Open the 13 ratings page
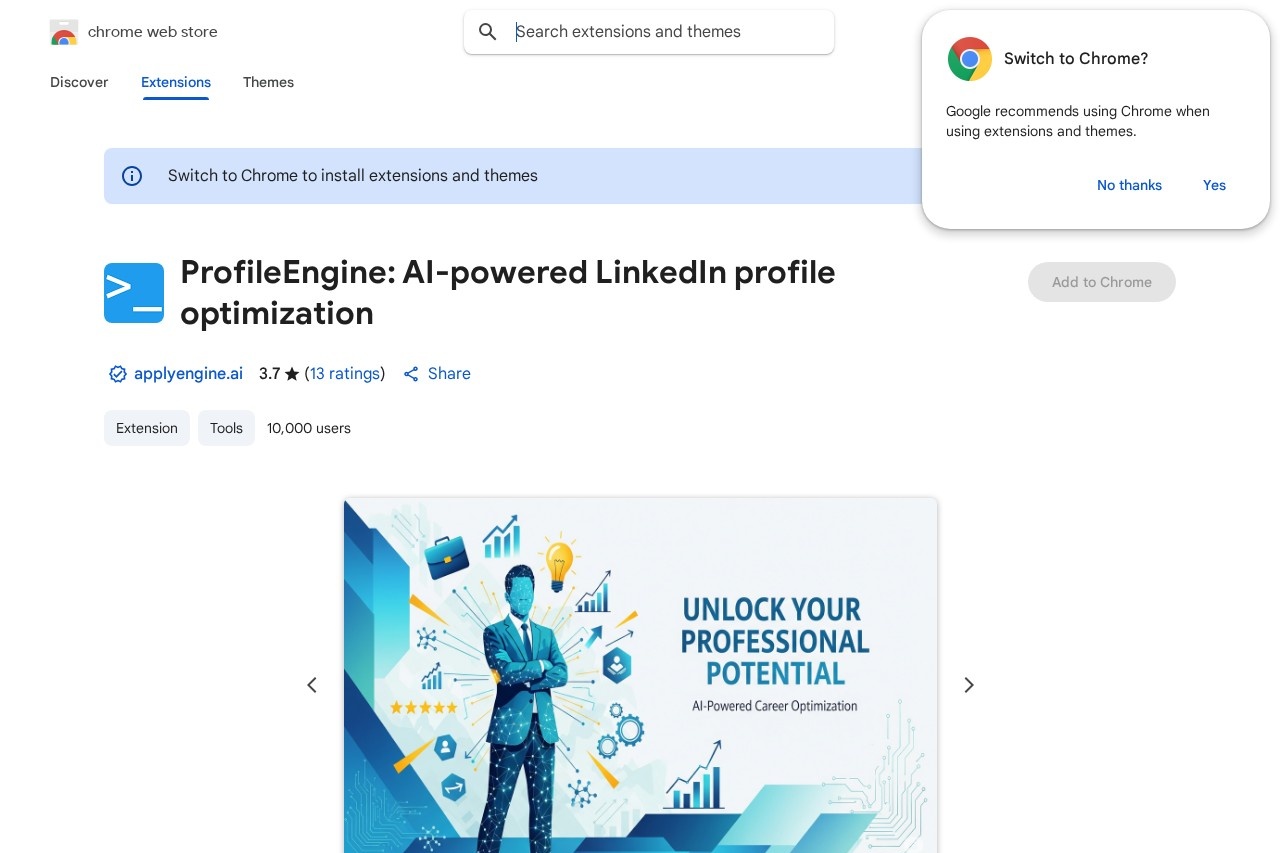The height and width of the screenshot is (853, 1280). coord(344,373)
